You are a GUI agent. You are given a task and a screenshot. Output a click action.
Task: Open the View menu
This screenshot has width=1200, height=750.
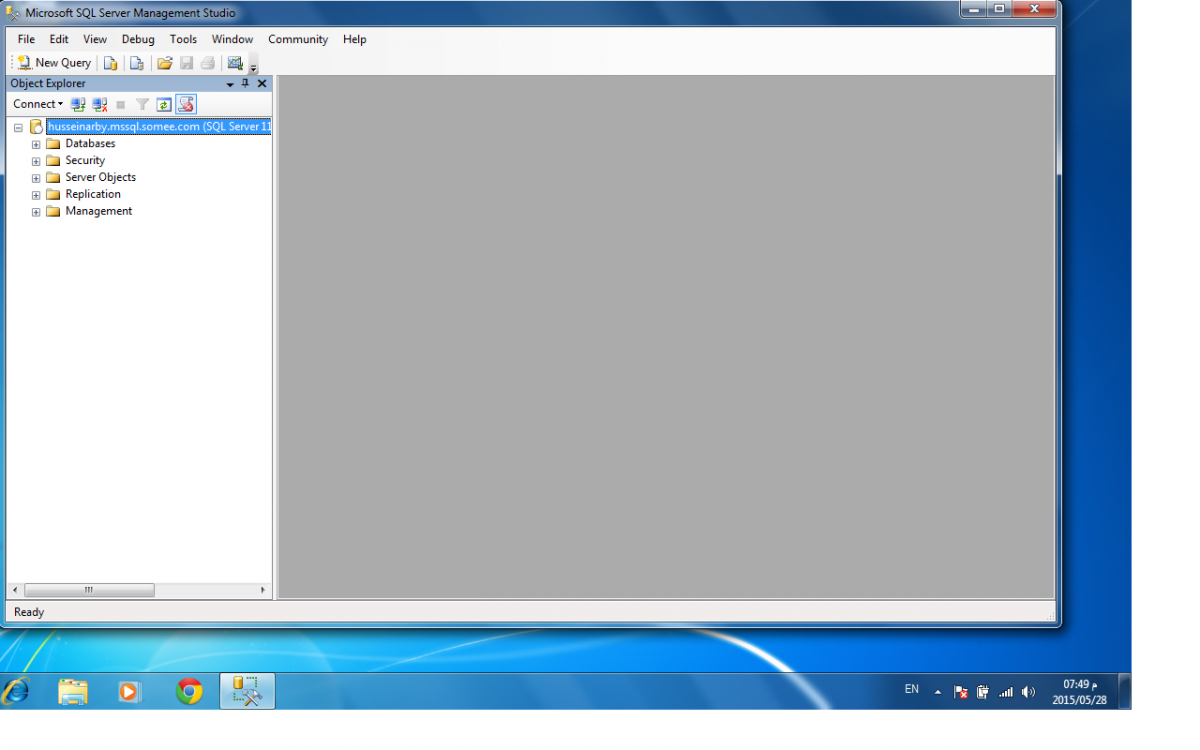(95, 40)
